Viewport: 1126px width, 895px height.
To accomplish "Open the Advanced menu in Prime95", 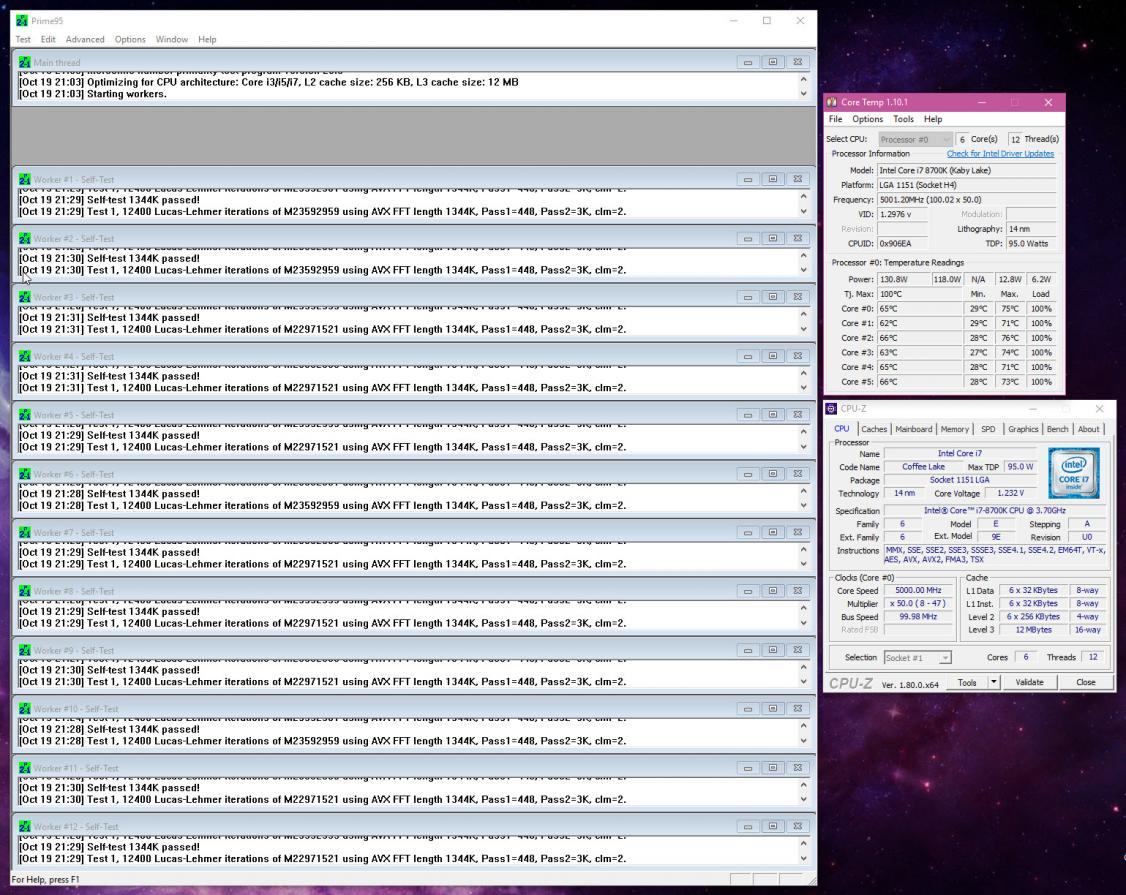I will point(85,40).
